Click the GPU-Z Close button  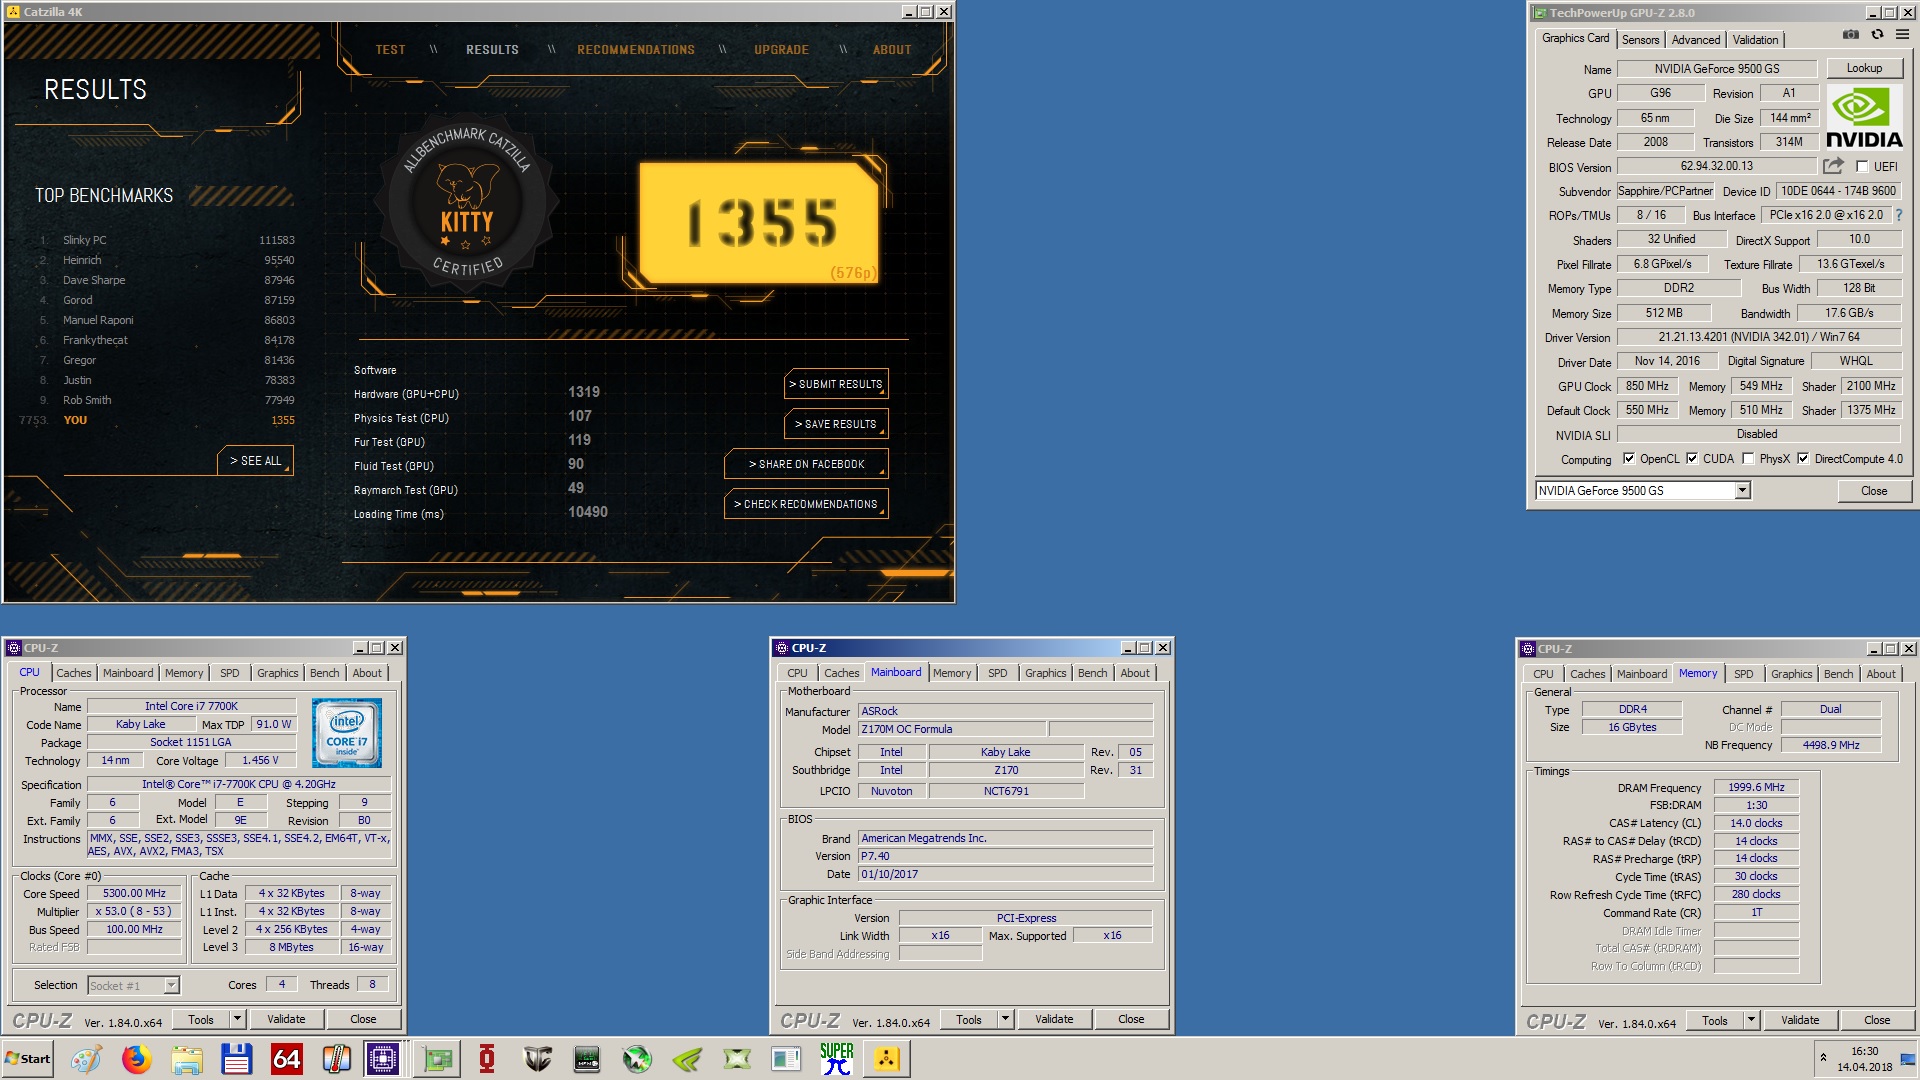pyautogui.click(x=1874, y=491)
